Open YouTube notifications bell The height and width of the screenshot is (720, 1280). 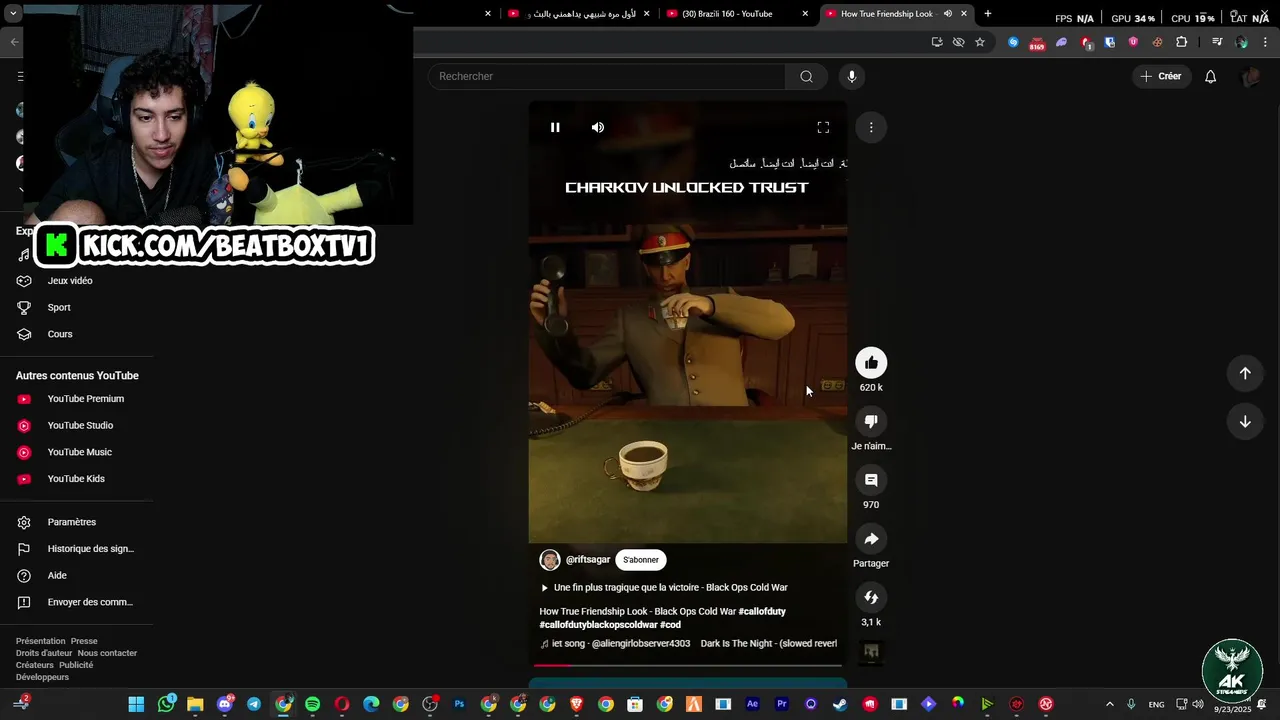click(x=1210, y=76)
